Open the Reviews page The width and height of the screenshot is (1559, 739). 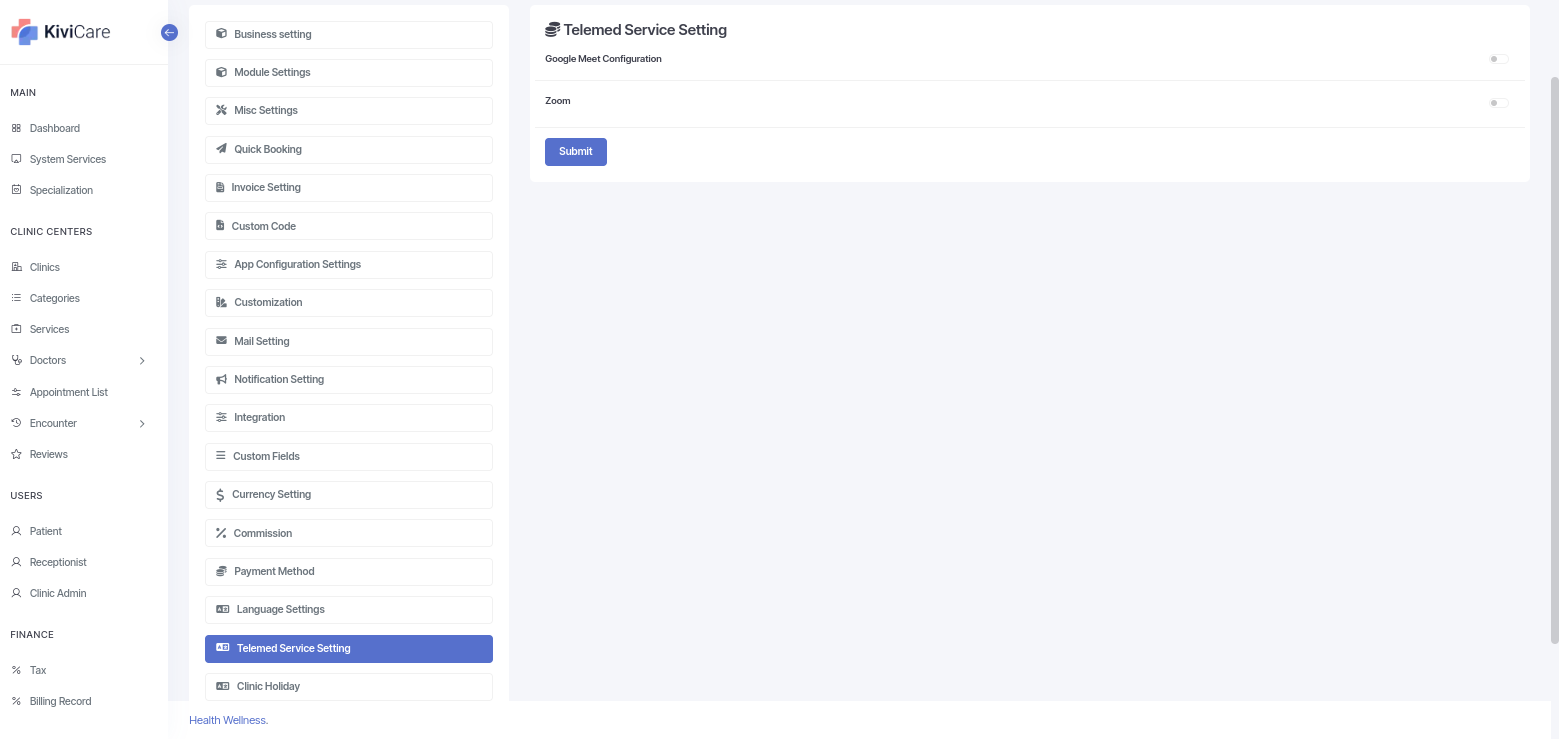49,454
